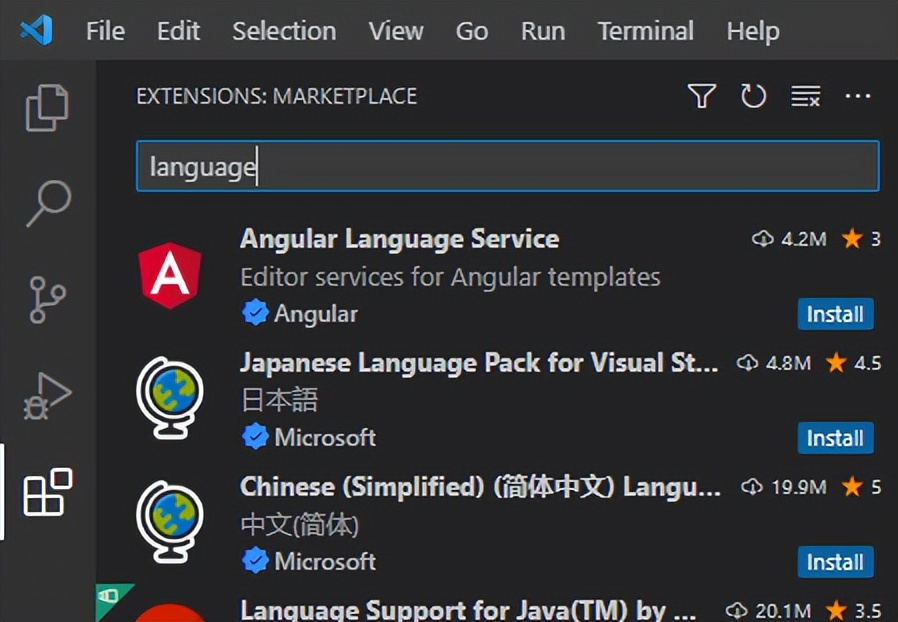Click the extensions search input field

click(x=507, y=167)
